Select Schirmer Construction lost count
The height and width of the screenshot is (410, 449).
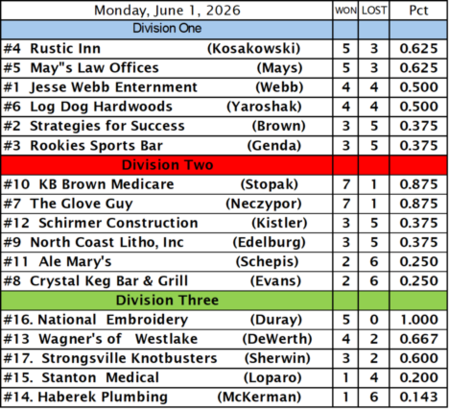[x=374, y=223]
